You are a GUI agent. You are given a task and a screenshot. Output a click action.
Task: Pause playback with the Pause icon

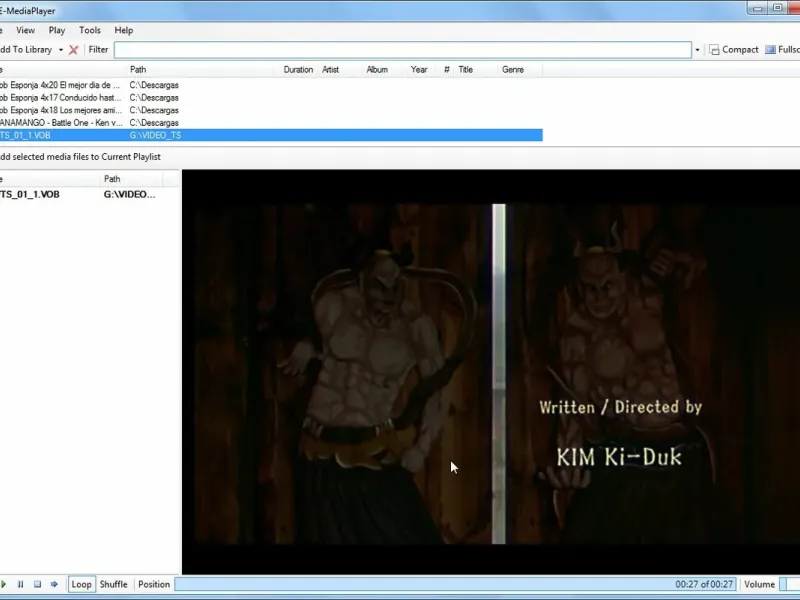(20, 584)
